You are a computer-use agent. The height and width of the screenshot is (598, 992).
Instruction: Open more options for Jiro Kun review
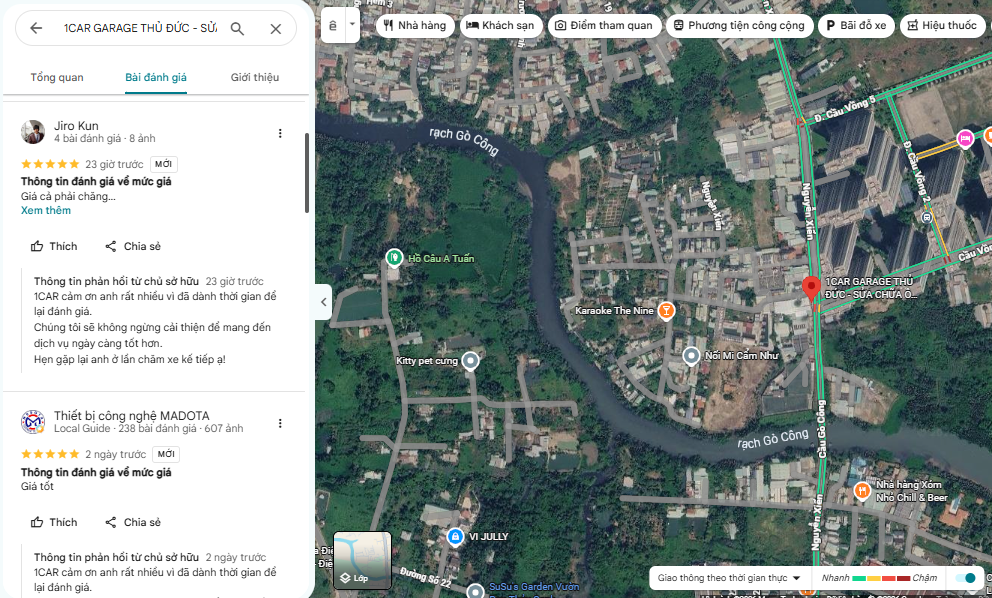tap(280, 133)
